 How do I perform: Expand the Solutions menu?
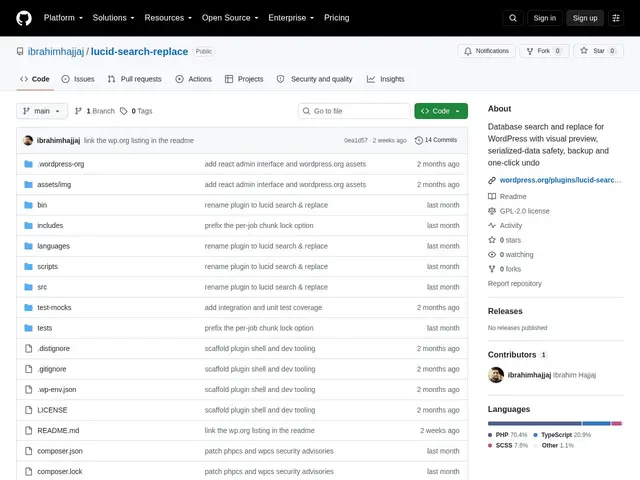pos(113,18)
